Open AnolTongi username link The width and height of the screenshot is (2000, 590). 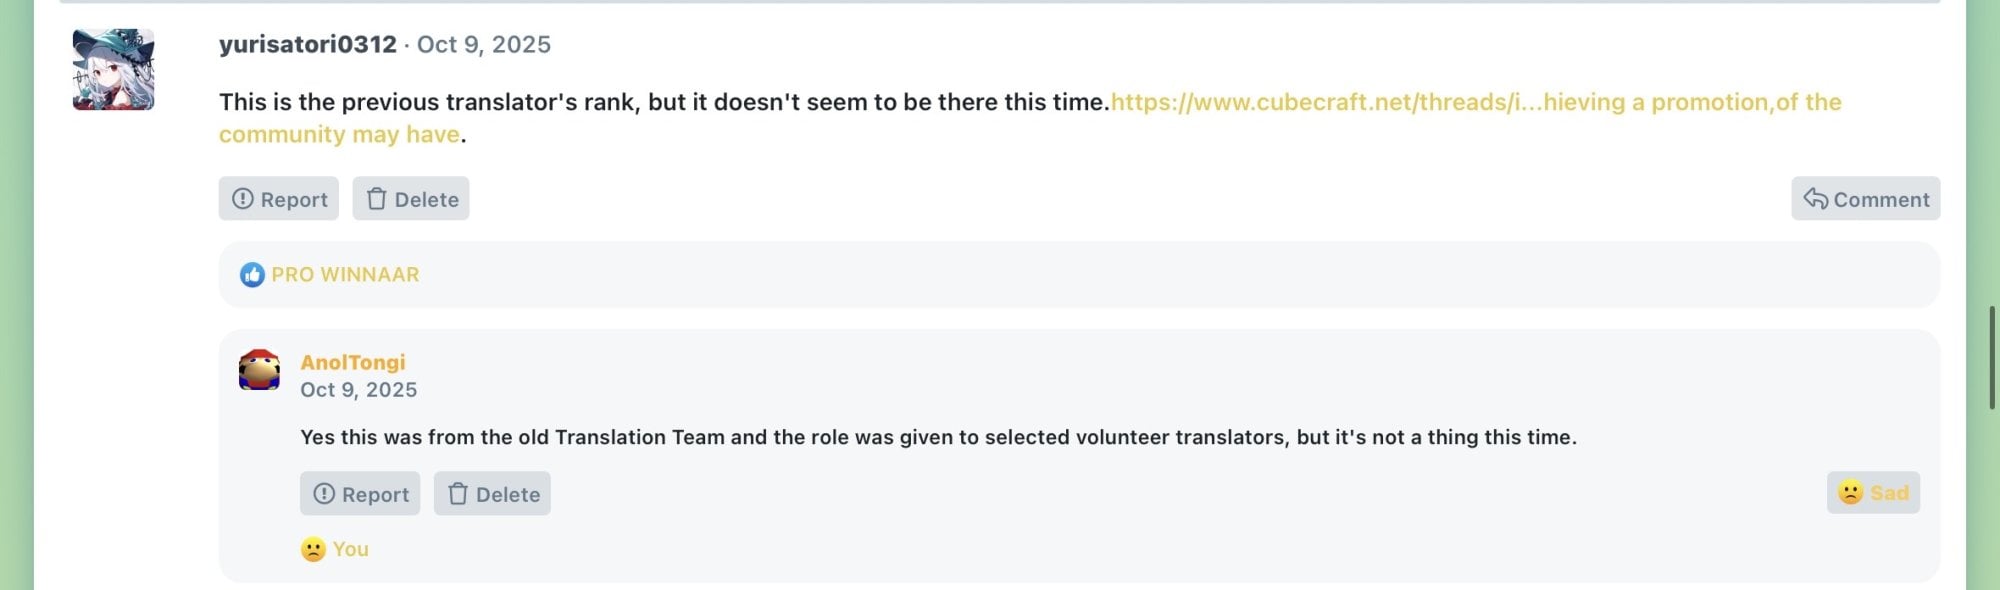point(353,362)
